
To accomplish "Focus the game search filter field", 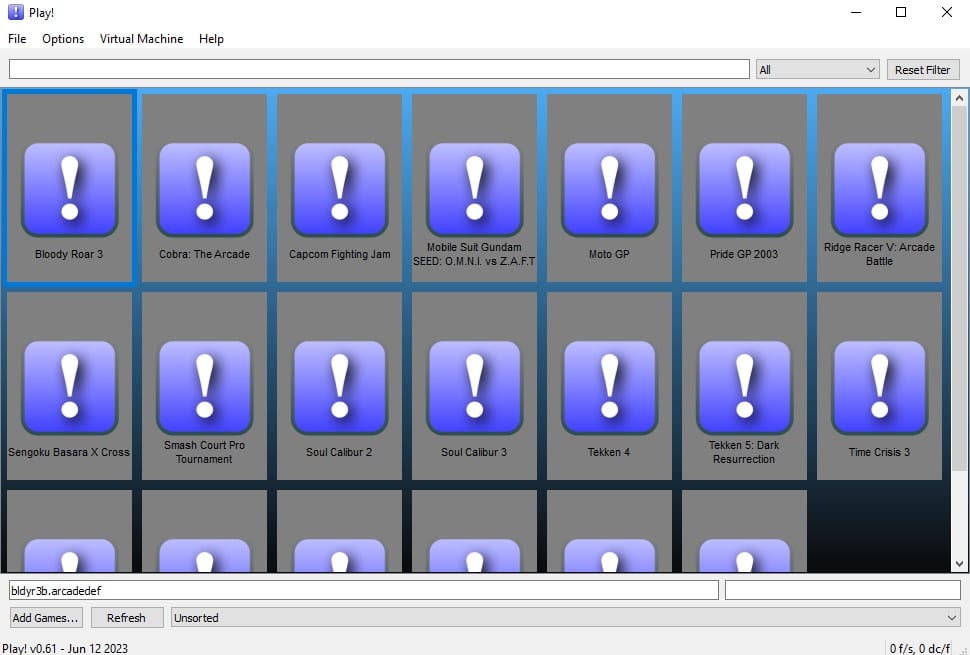I will pyautogui.click(x=379, y=69).
